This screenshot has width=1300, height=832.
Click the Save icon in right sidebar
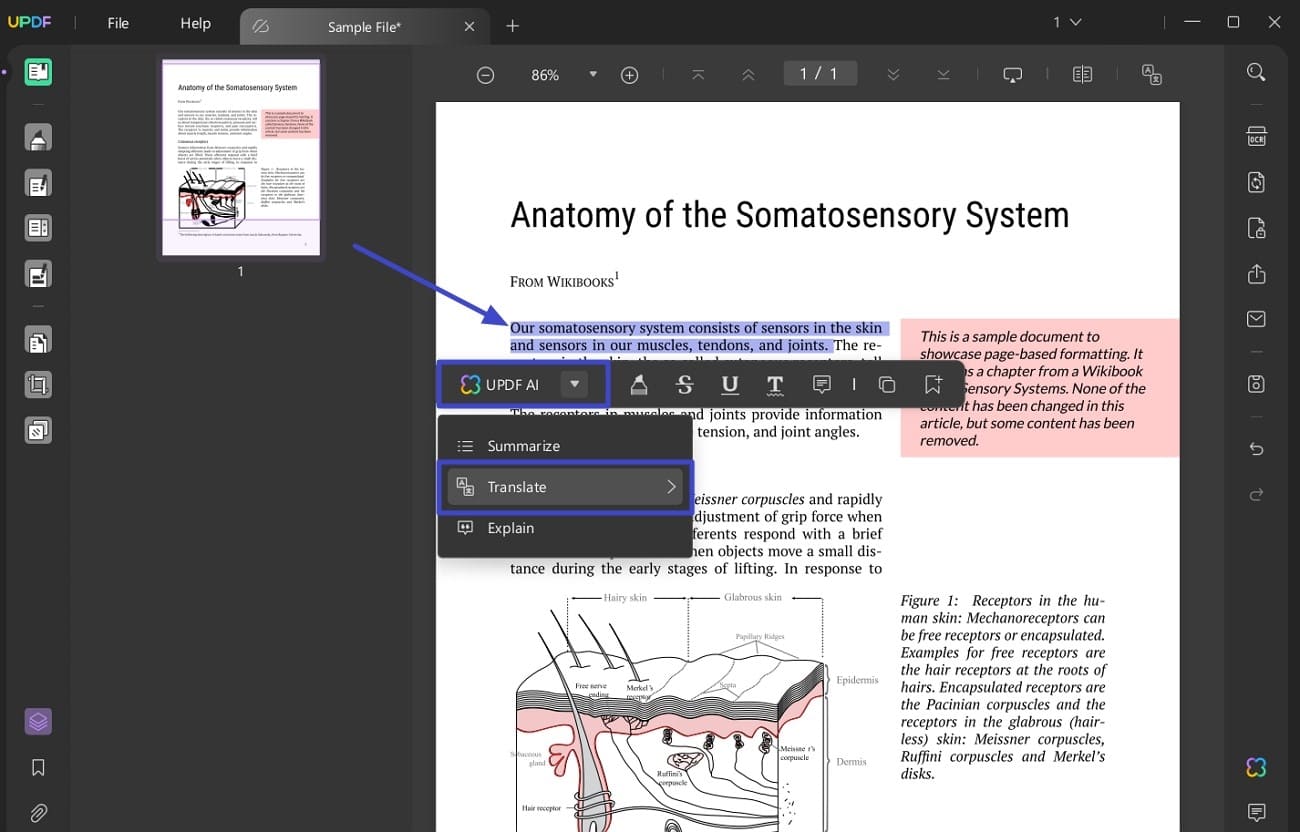1257,383
